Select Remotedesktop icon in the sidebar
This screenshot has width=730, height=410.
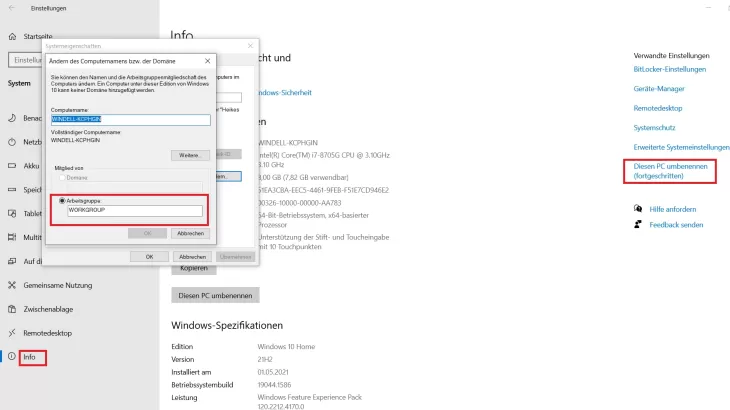pyautogui.click(x=11, y=332)
